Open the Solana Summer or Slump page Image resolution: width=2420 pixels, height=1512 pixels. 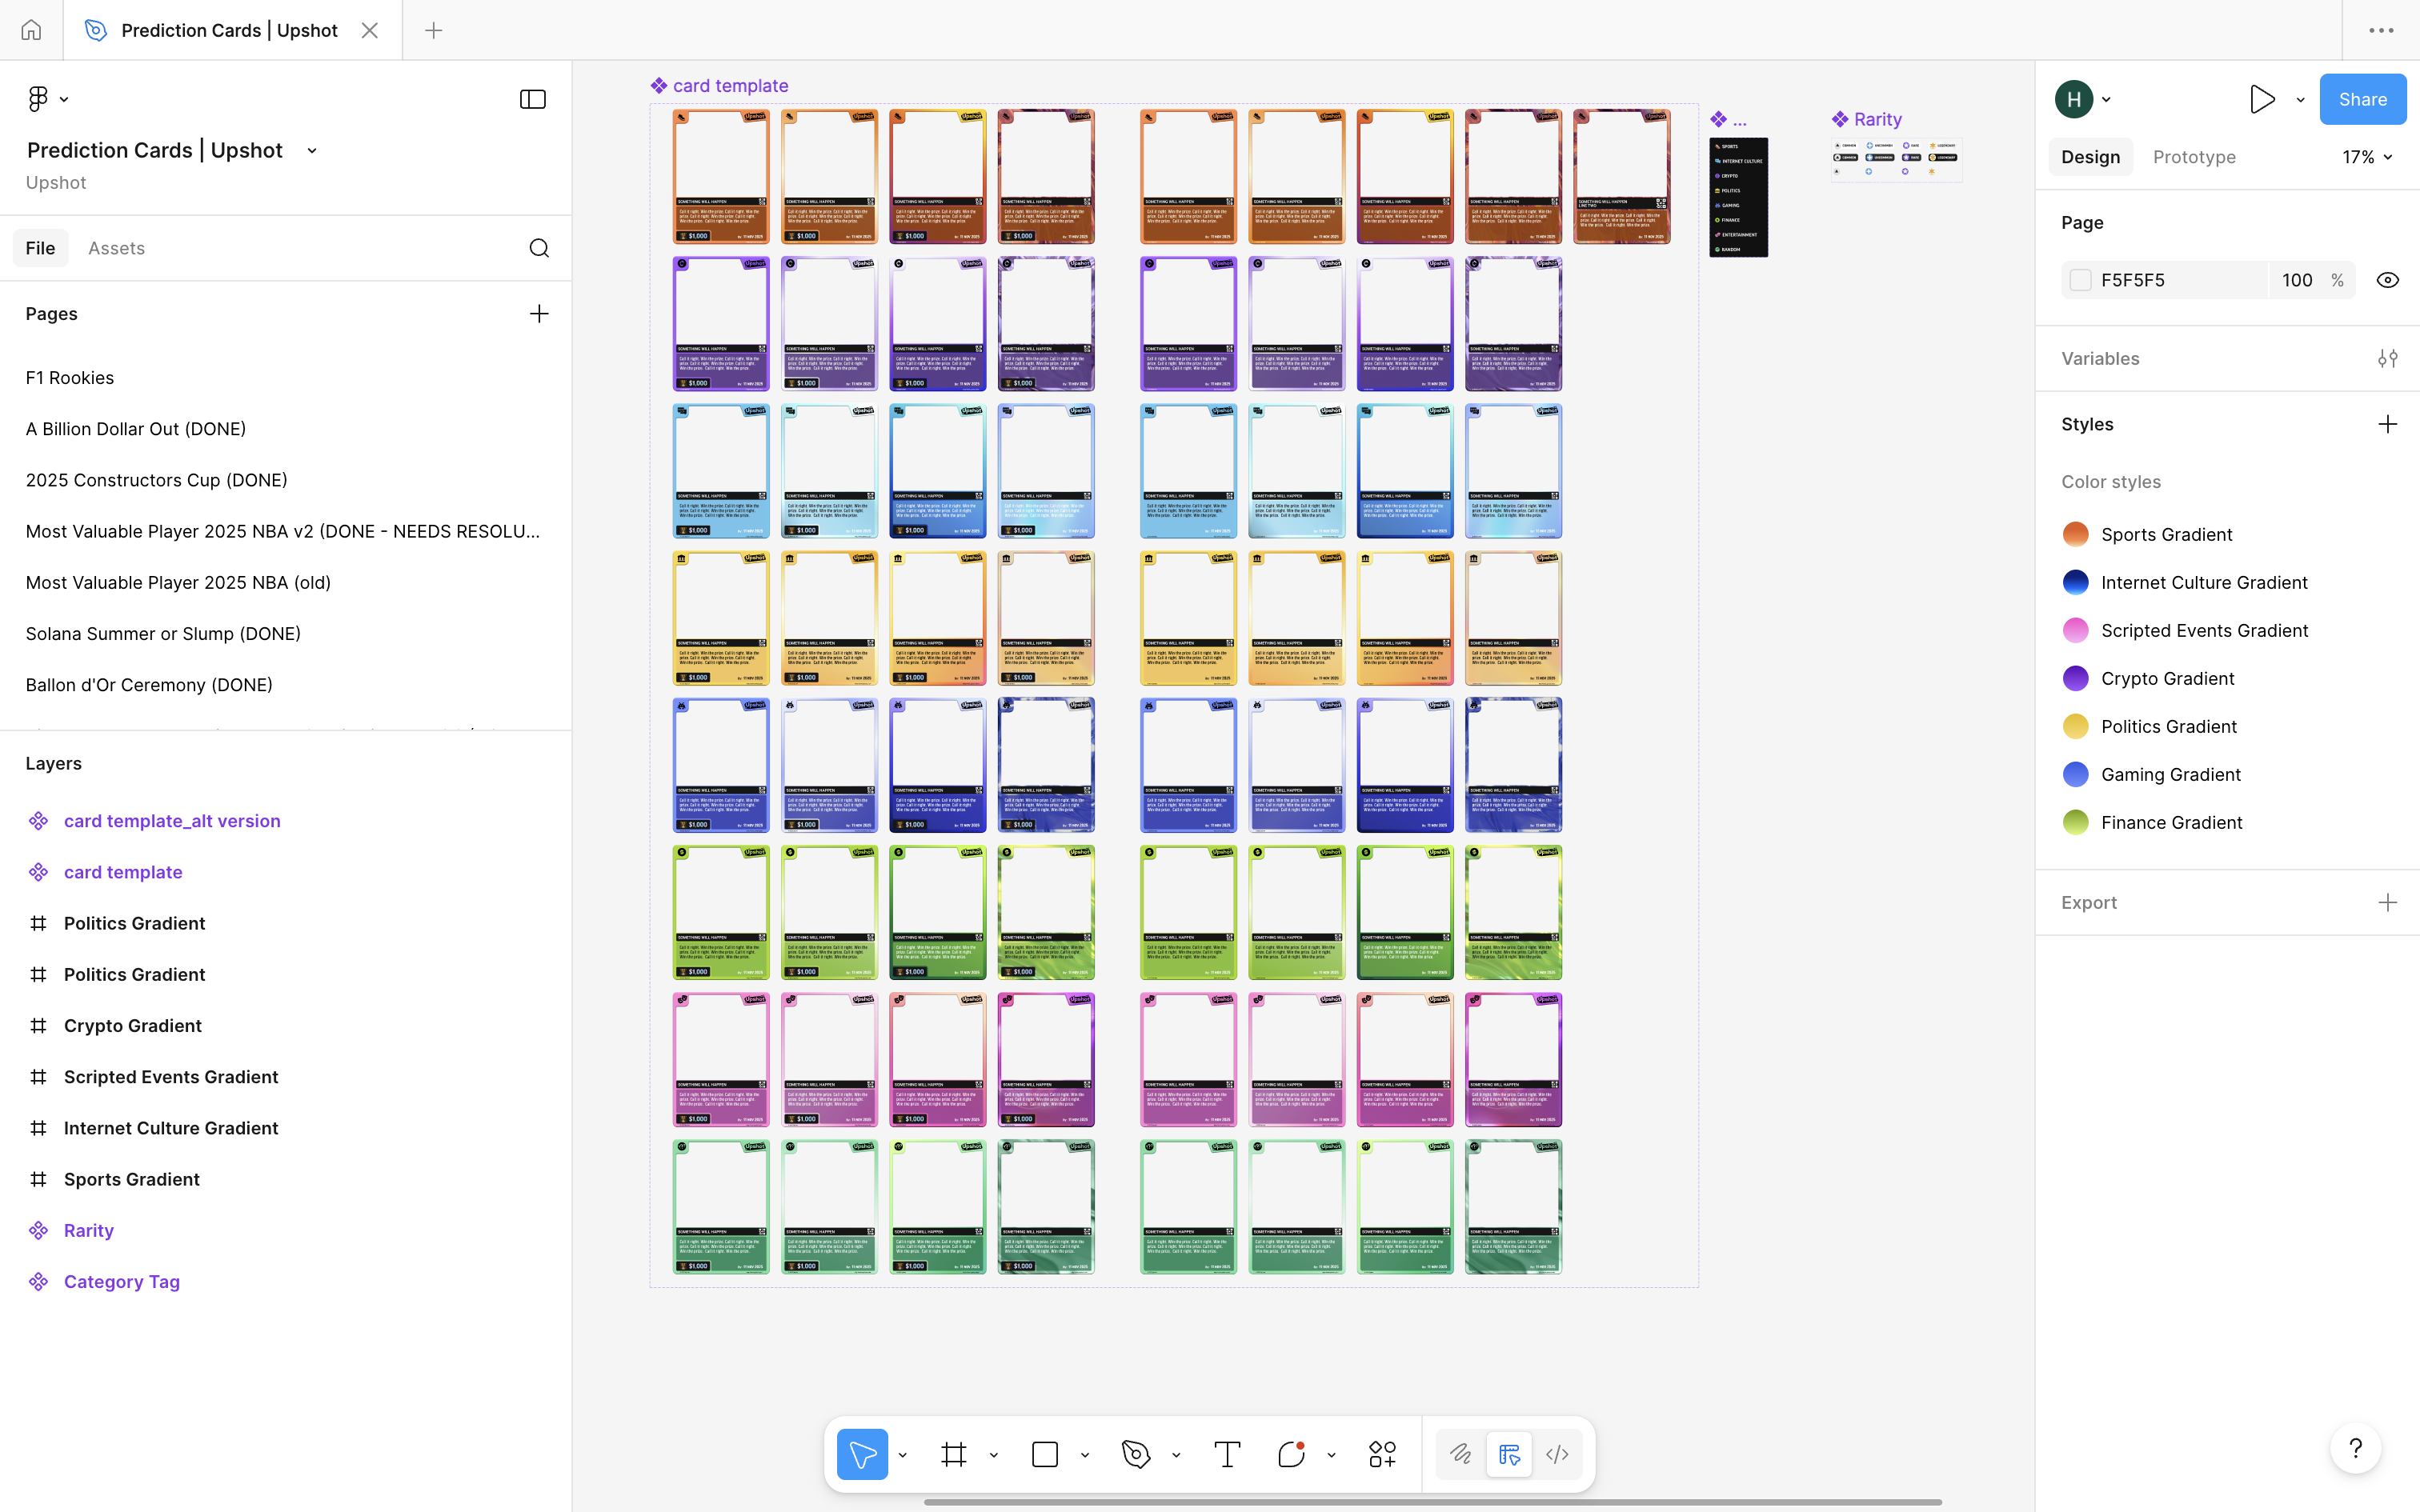tap(163, 633)
